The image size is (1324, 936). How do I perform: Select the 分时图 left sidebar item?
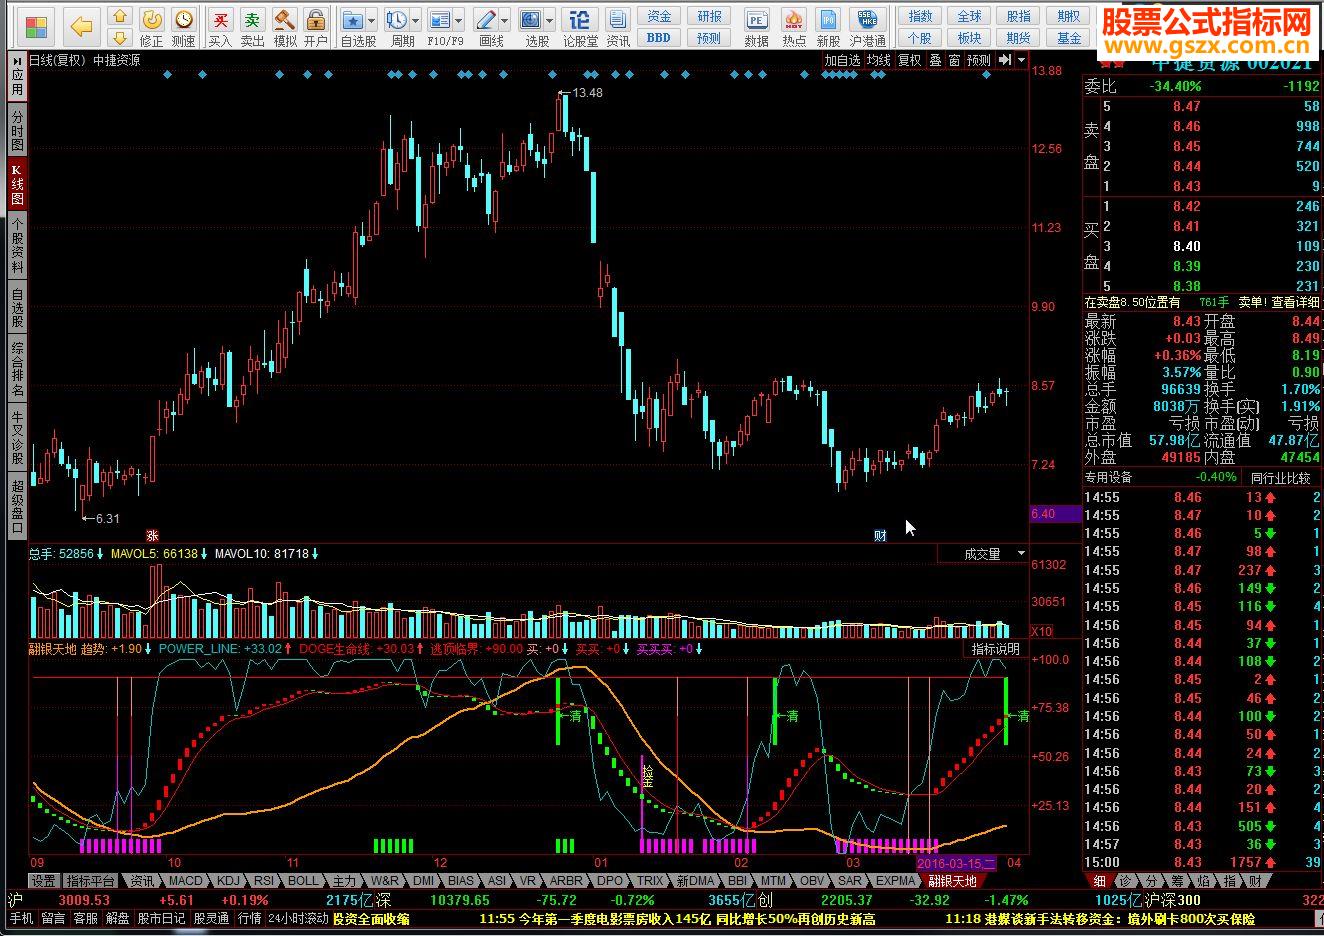click(17, 130)
